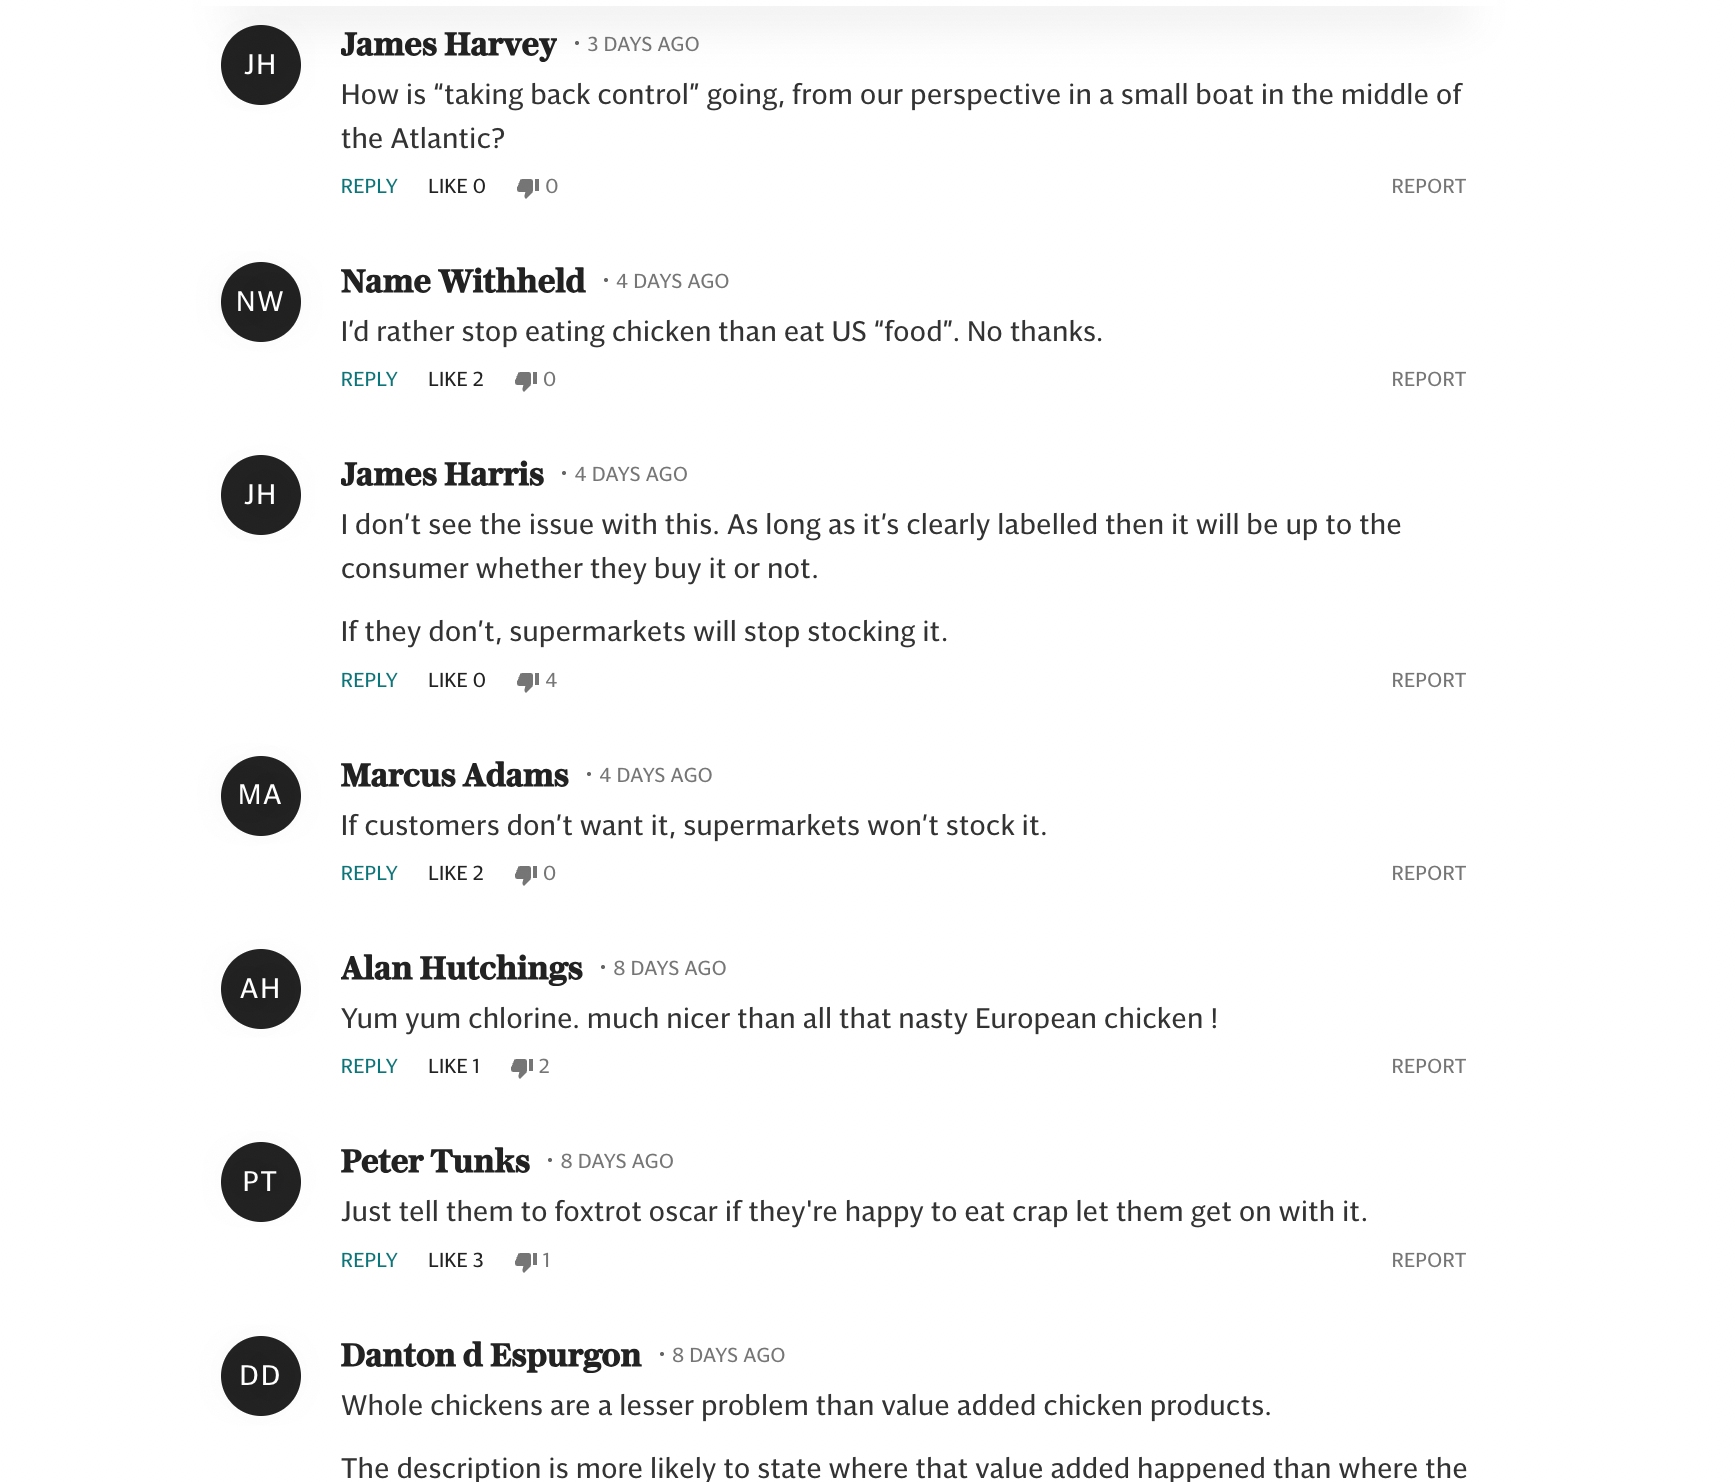Like James Harris's comment
Image resolution: width=1736 pixels, height=1482 pixels.
click(456, 681)
